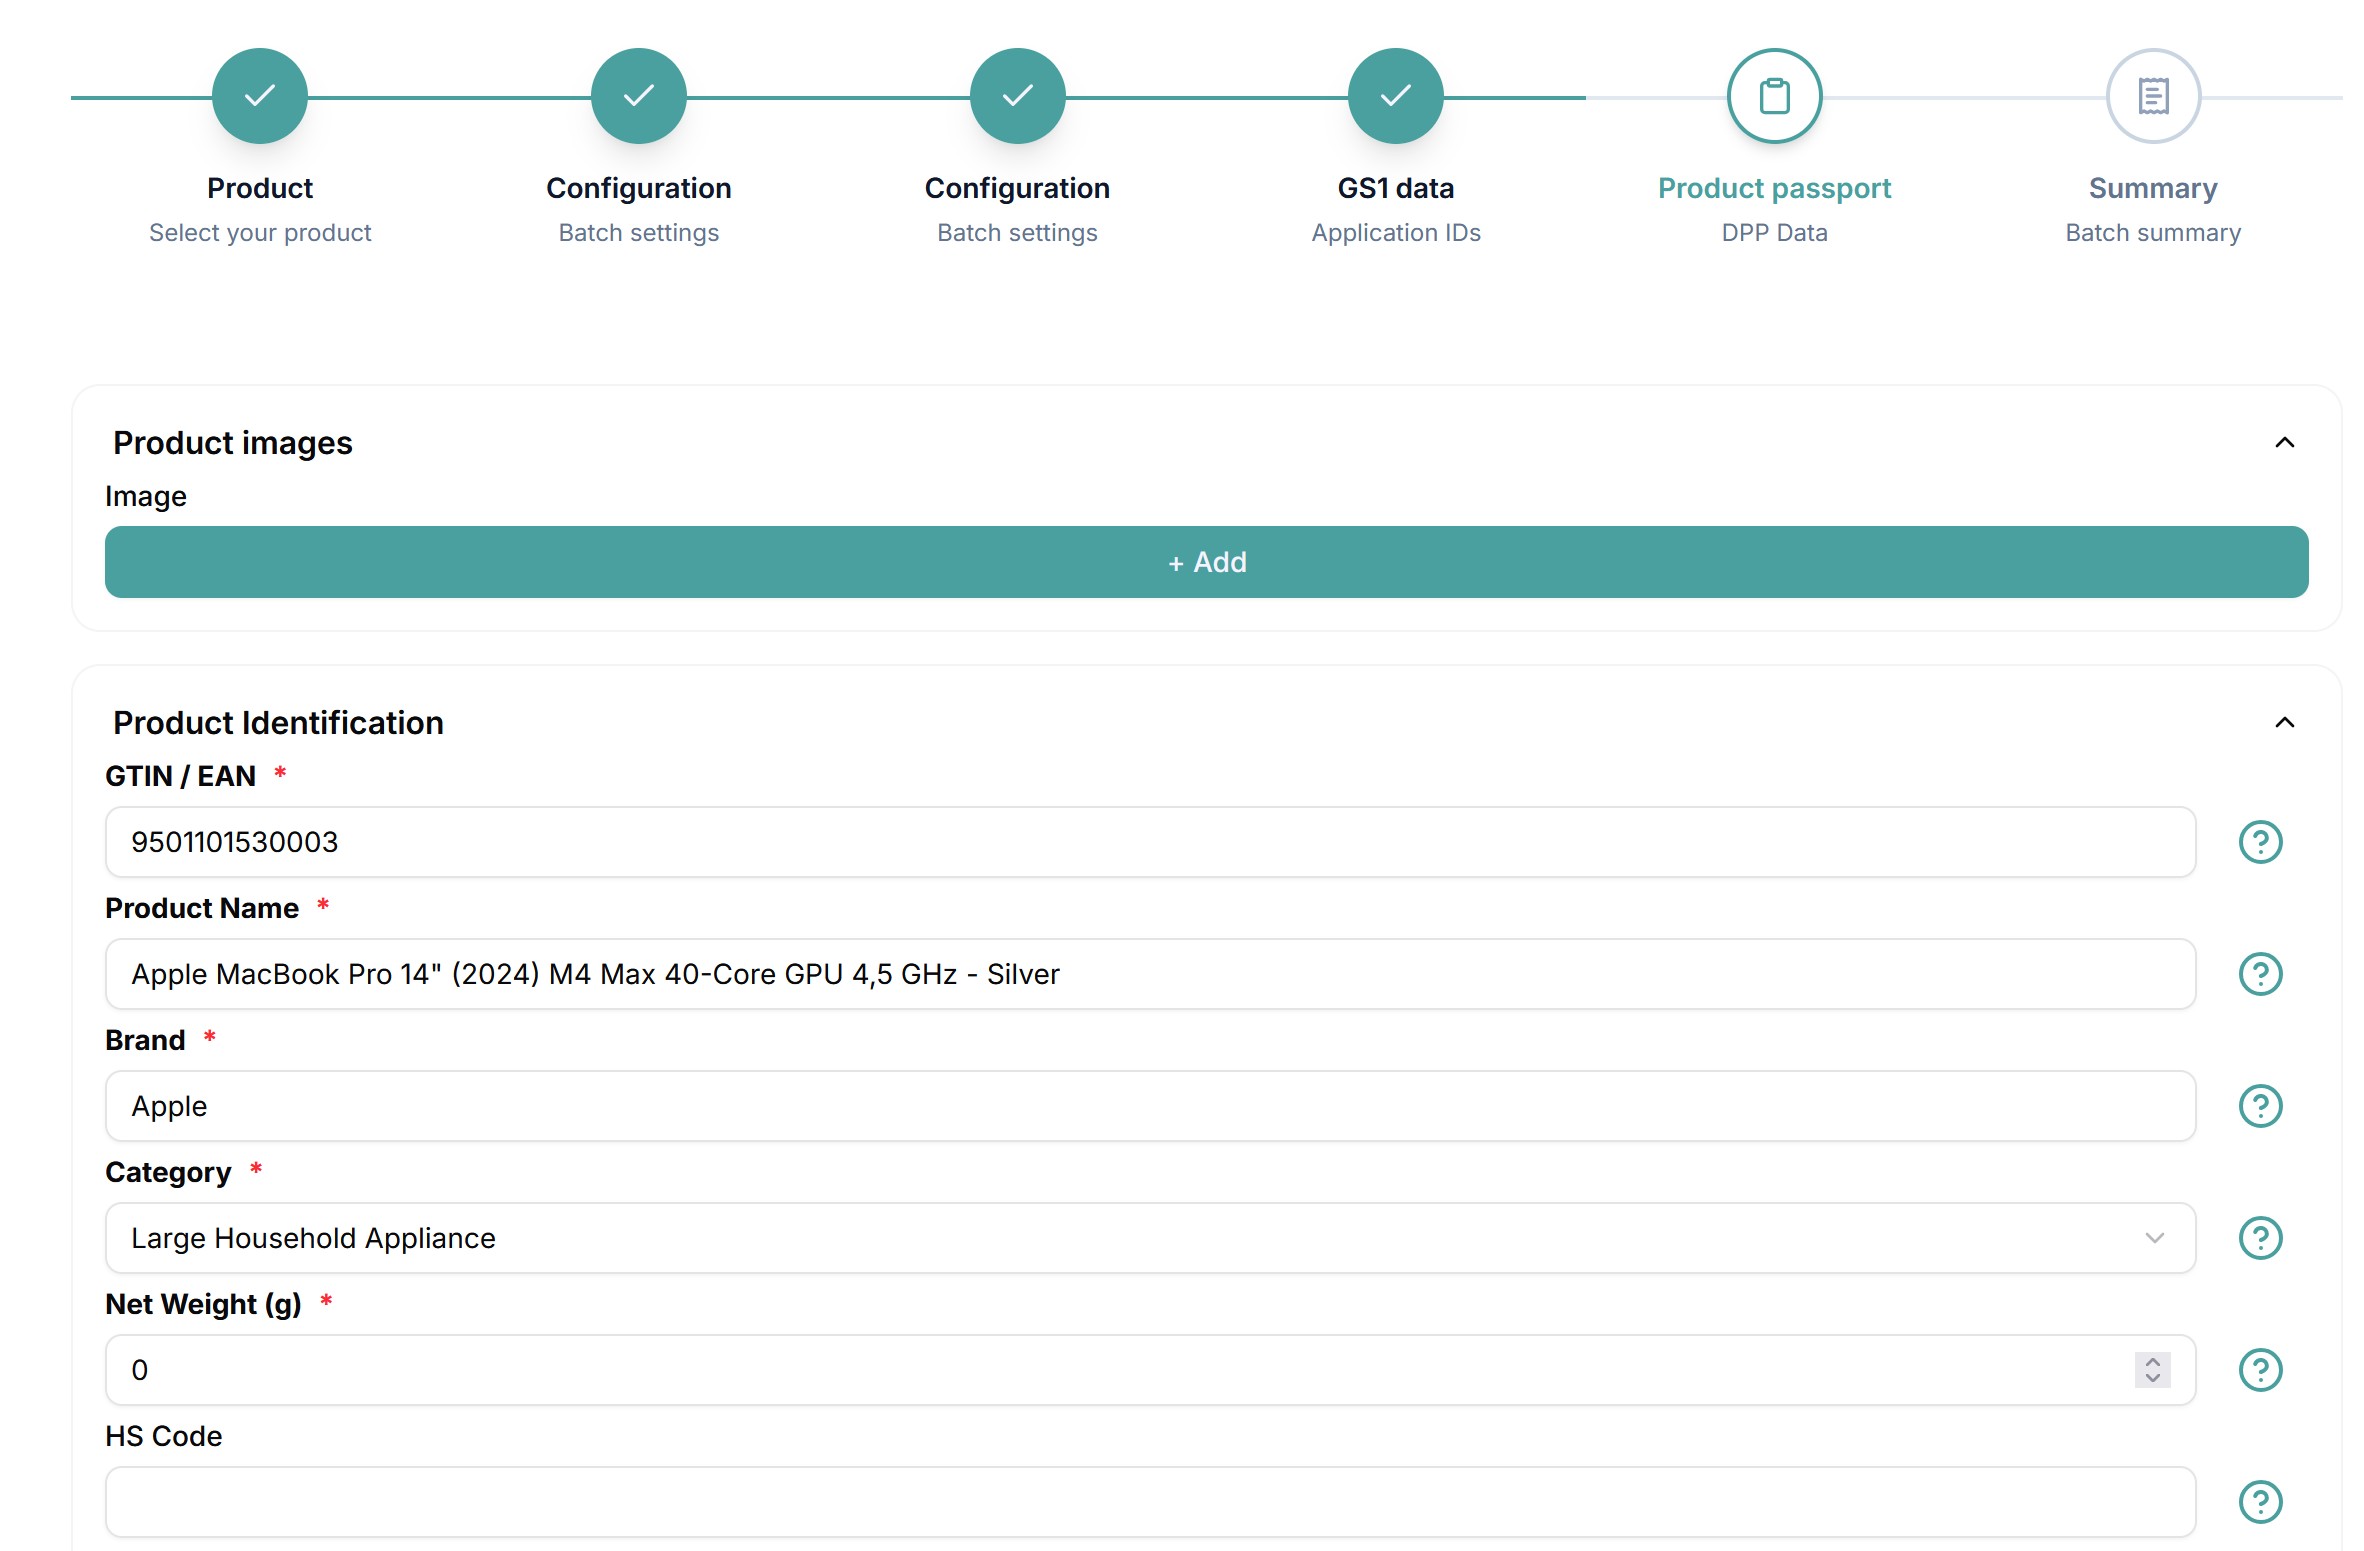Open help for the Product Name field
2364x1551 pixels.
pos(2259,974)
